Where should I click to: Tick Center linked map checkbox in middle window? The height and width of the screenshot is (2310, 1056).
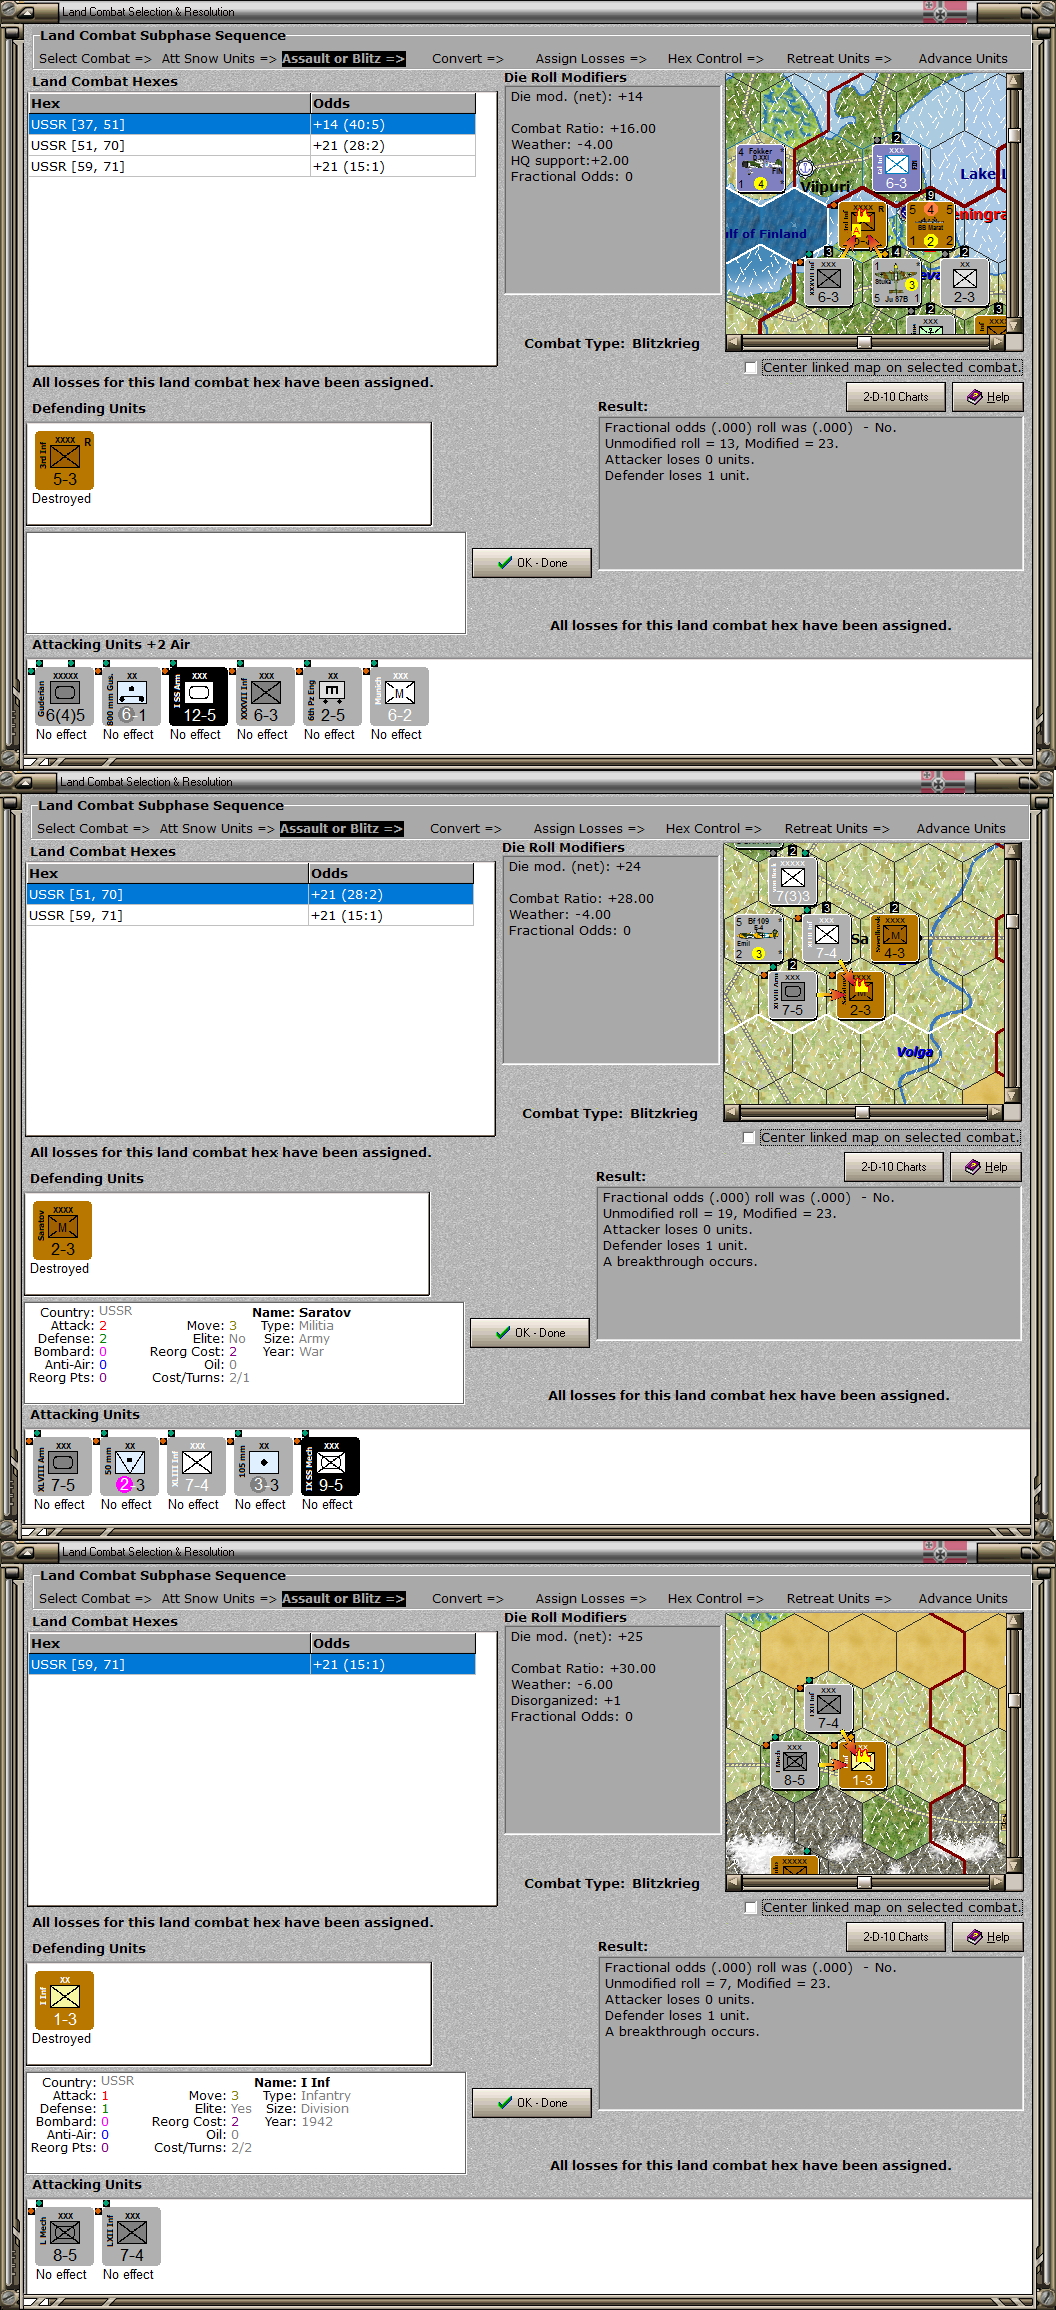click(749, 1138)
